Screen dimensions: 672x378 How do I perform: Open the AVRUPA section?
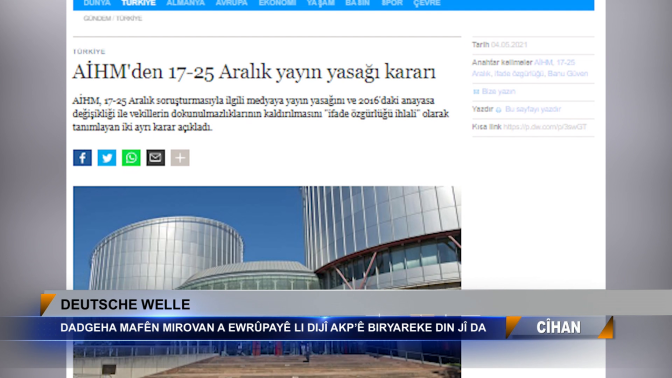click(231, 3)
